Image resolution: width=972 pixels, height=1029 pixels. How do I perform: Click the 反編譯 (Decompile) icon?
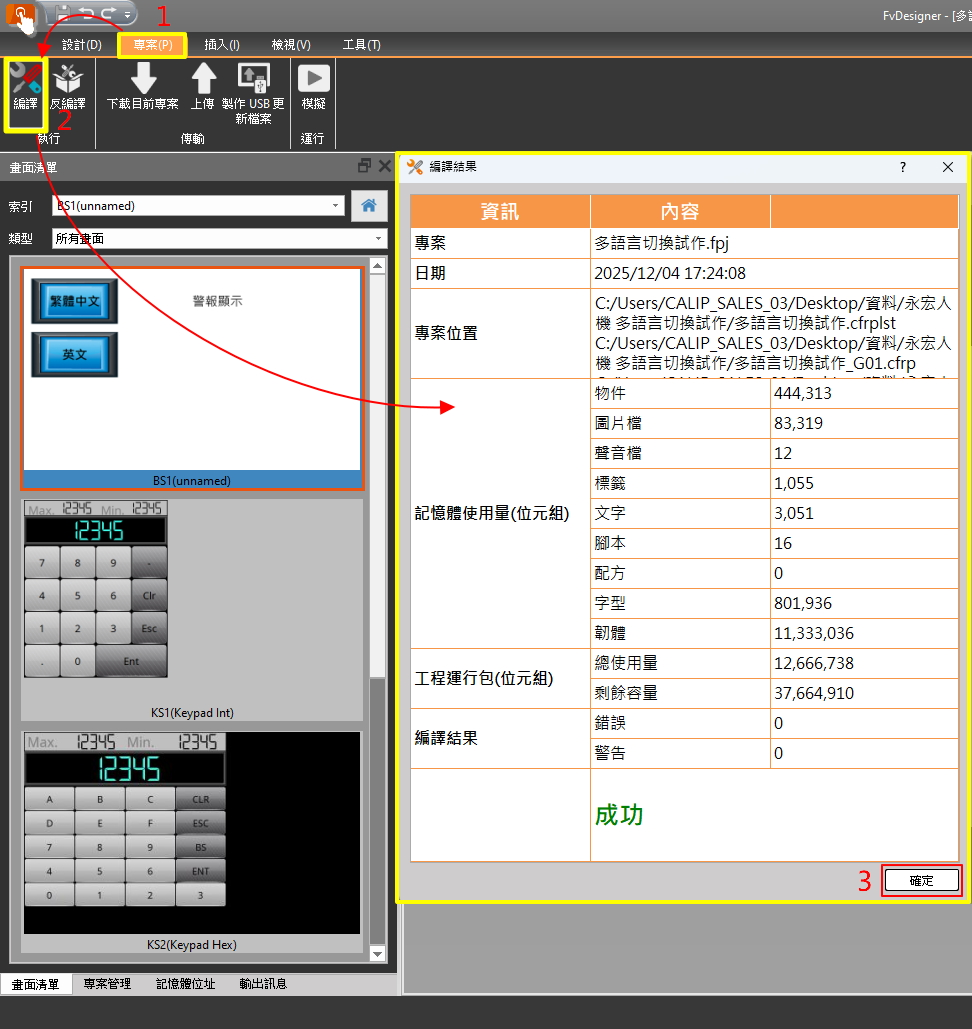[x=68, y=85]
